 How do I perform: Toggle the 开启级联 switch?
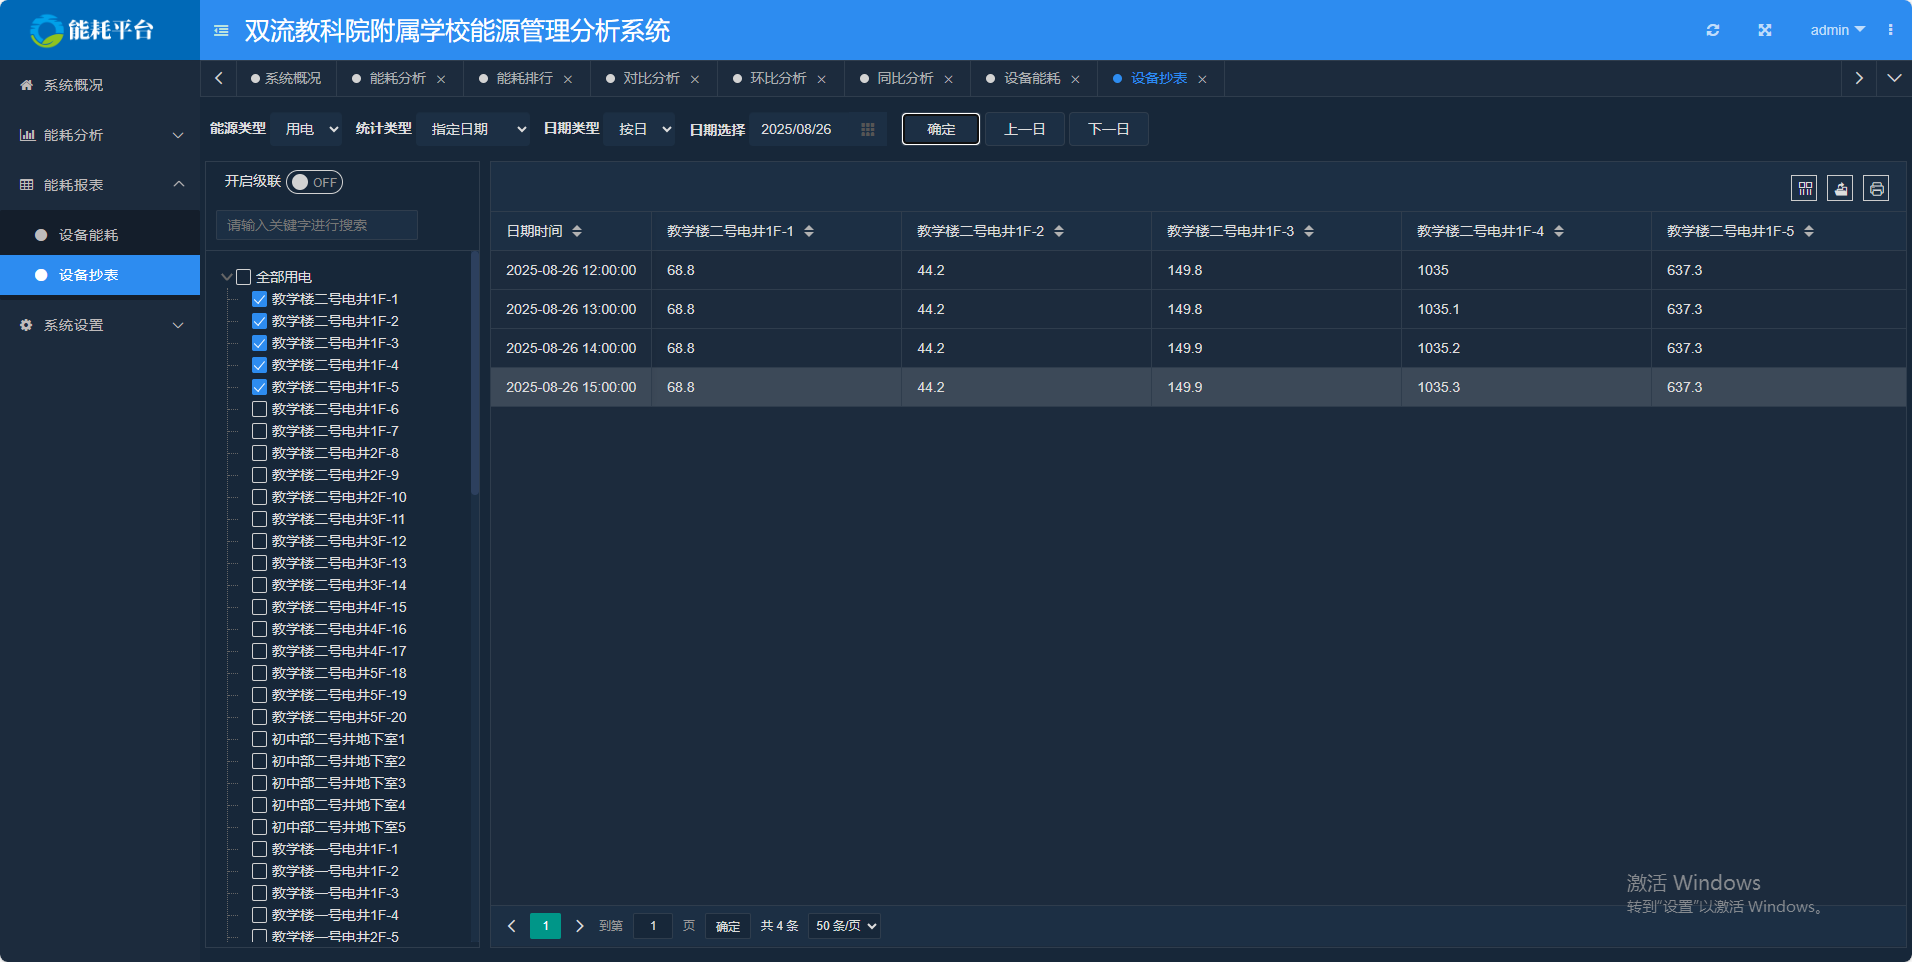314,182
